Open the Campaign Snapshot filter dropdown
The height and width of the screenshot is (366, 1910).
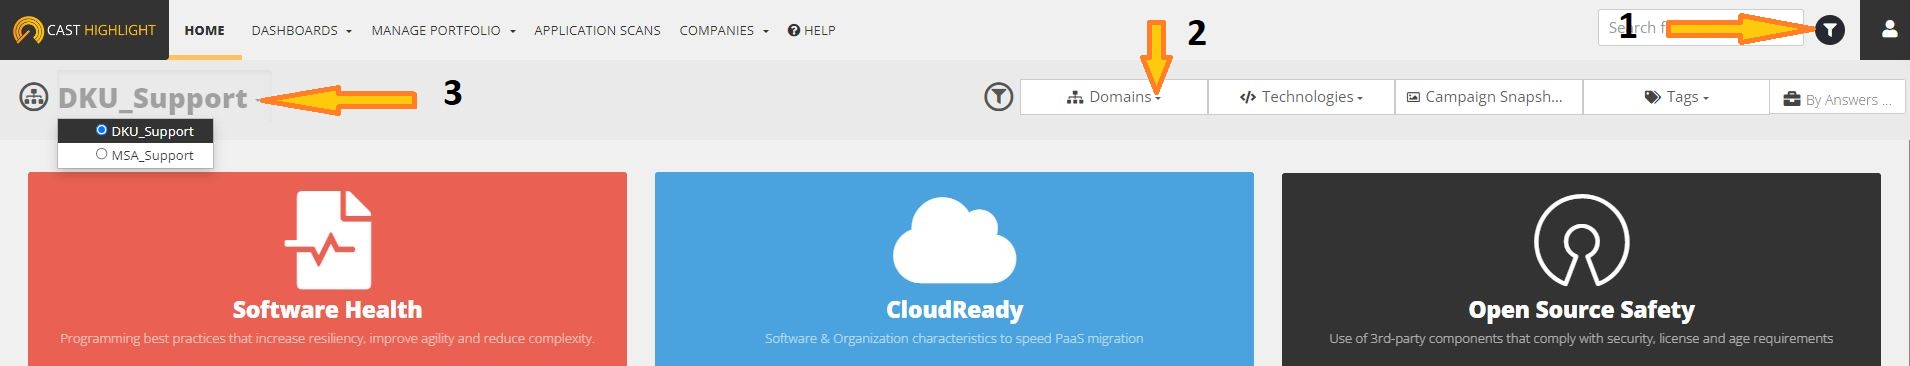pyautogui.click(x=1488, y=97)
